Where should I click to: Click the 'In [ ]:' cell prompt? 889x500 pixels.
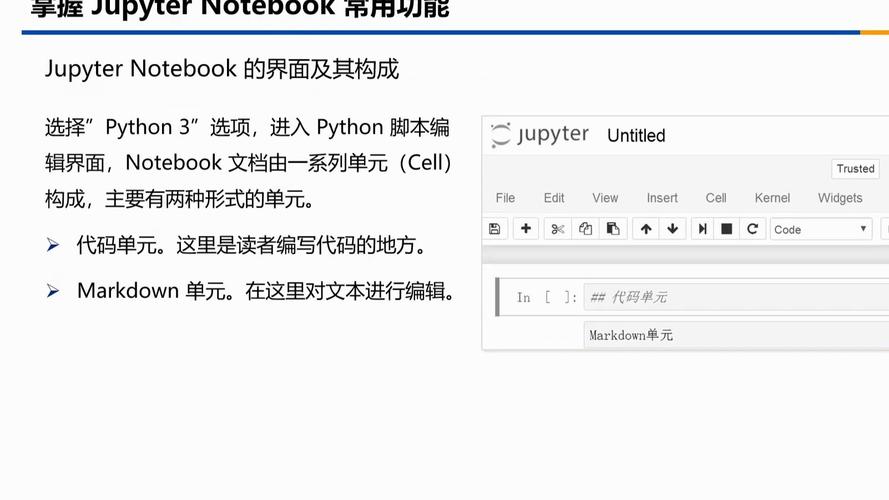coord(547,297)
